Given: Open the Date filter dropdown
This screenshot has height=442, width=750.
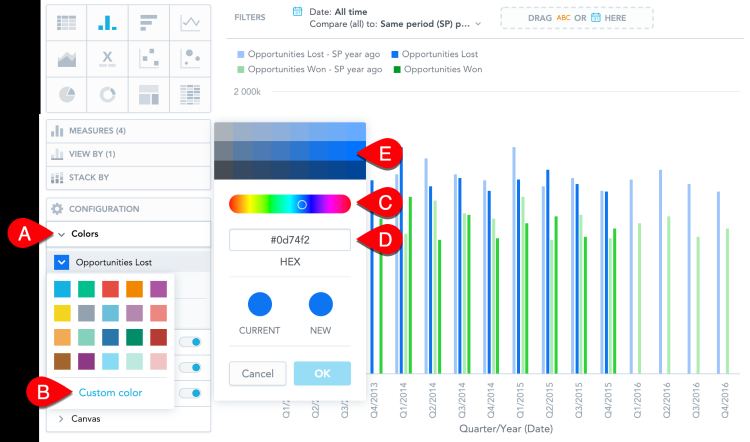Looking at the screenshot, I should pos(388,17).
